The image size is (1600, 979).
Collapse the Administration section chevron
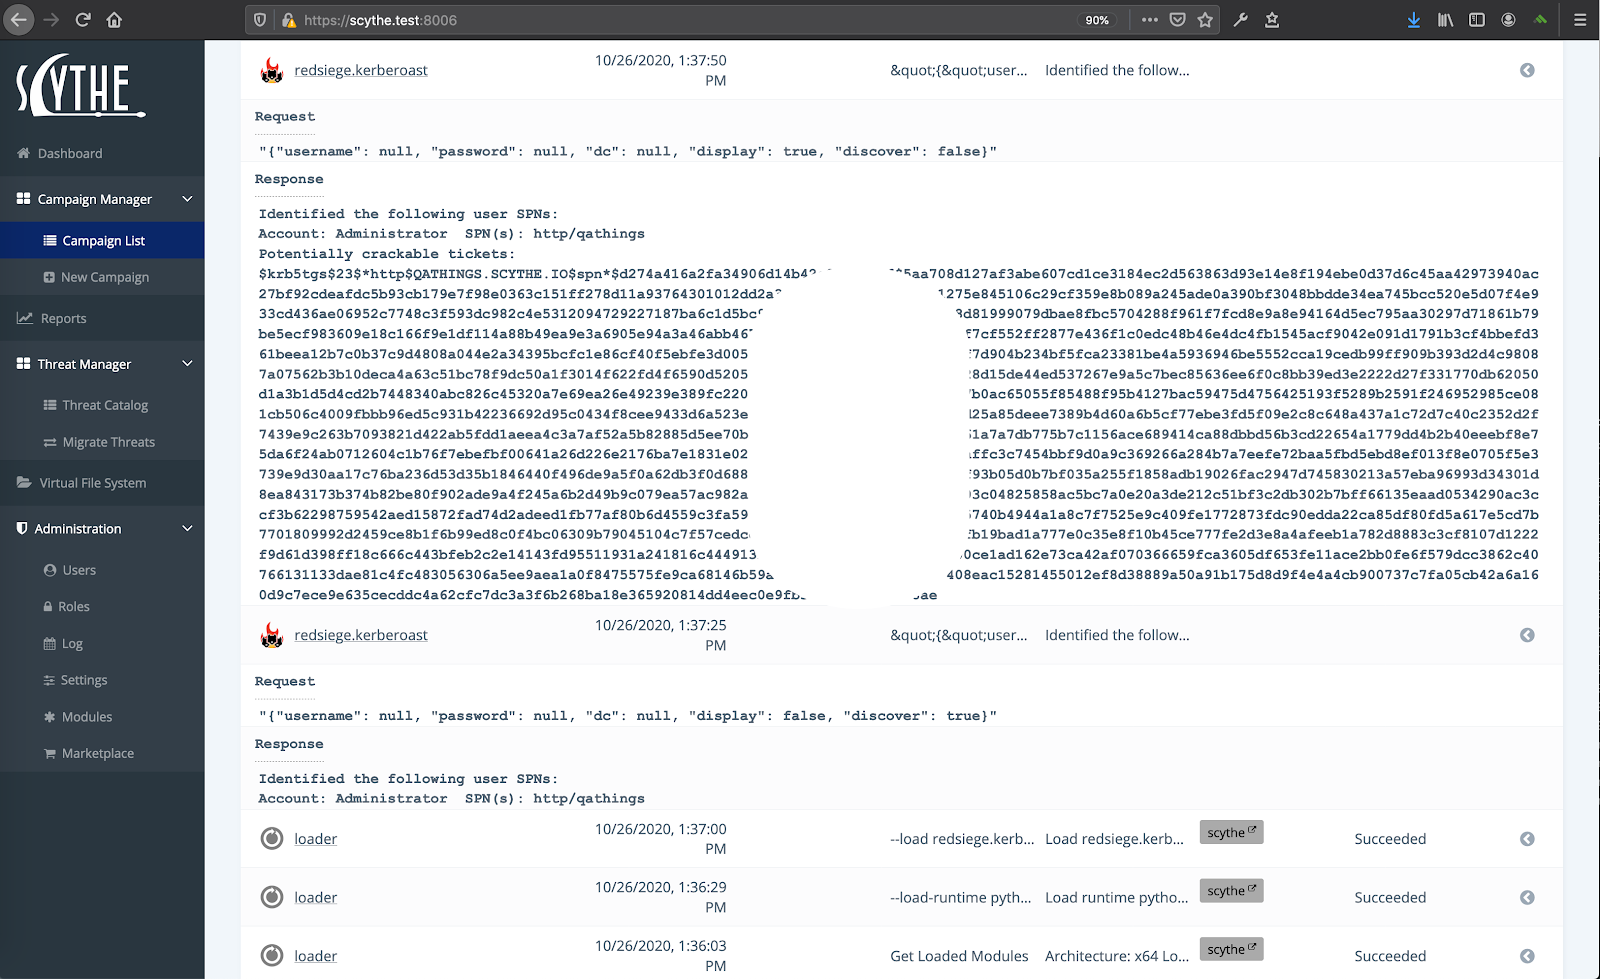187,528
